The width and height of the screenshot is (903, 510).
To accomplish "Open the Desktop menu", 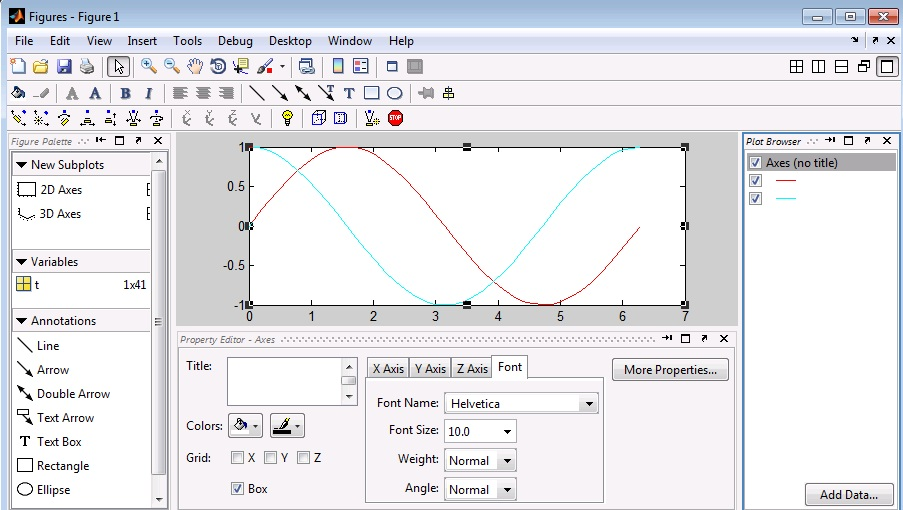I will click(290, 41).
